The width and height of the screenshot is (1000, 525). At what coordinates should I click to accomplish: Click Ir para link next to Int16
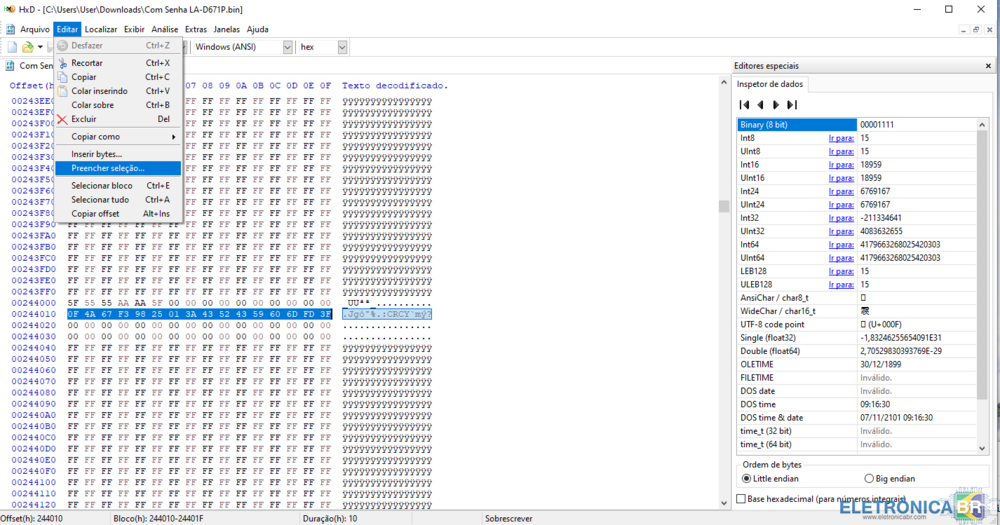tap(840, 164)
